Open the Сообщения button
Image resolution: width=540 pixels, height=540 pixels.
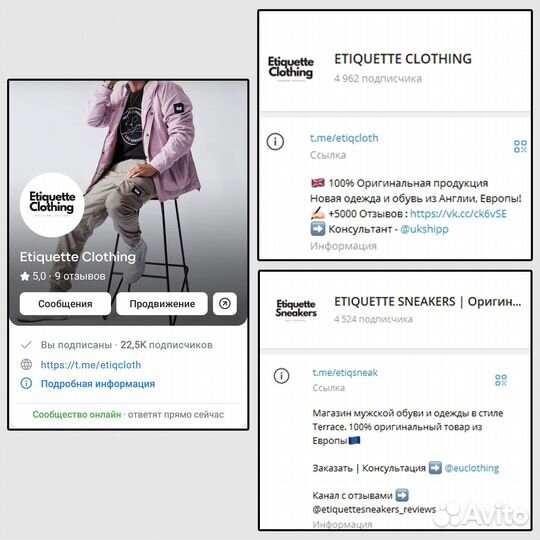[65, 304]
